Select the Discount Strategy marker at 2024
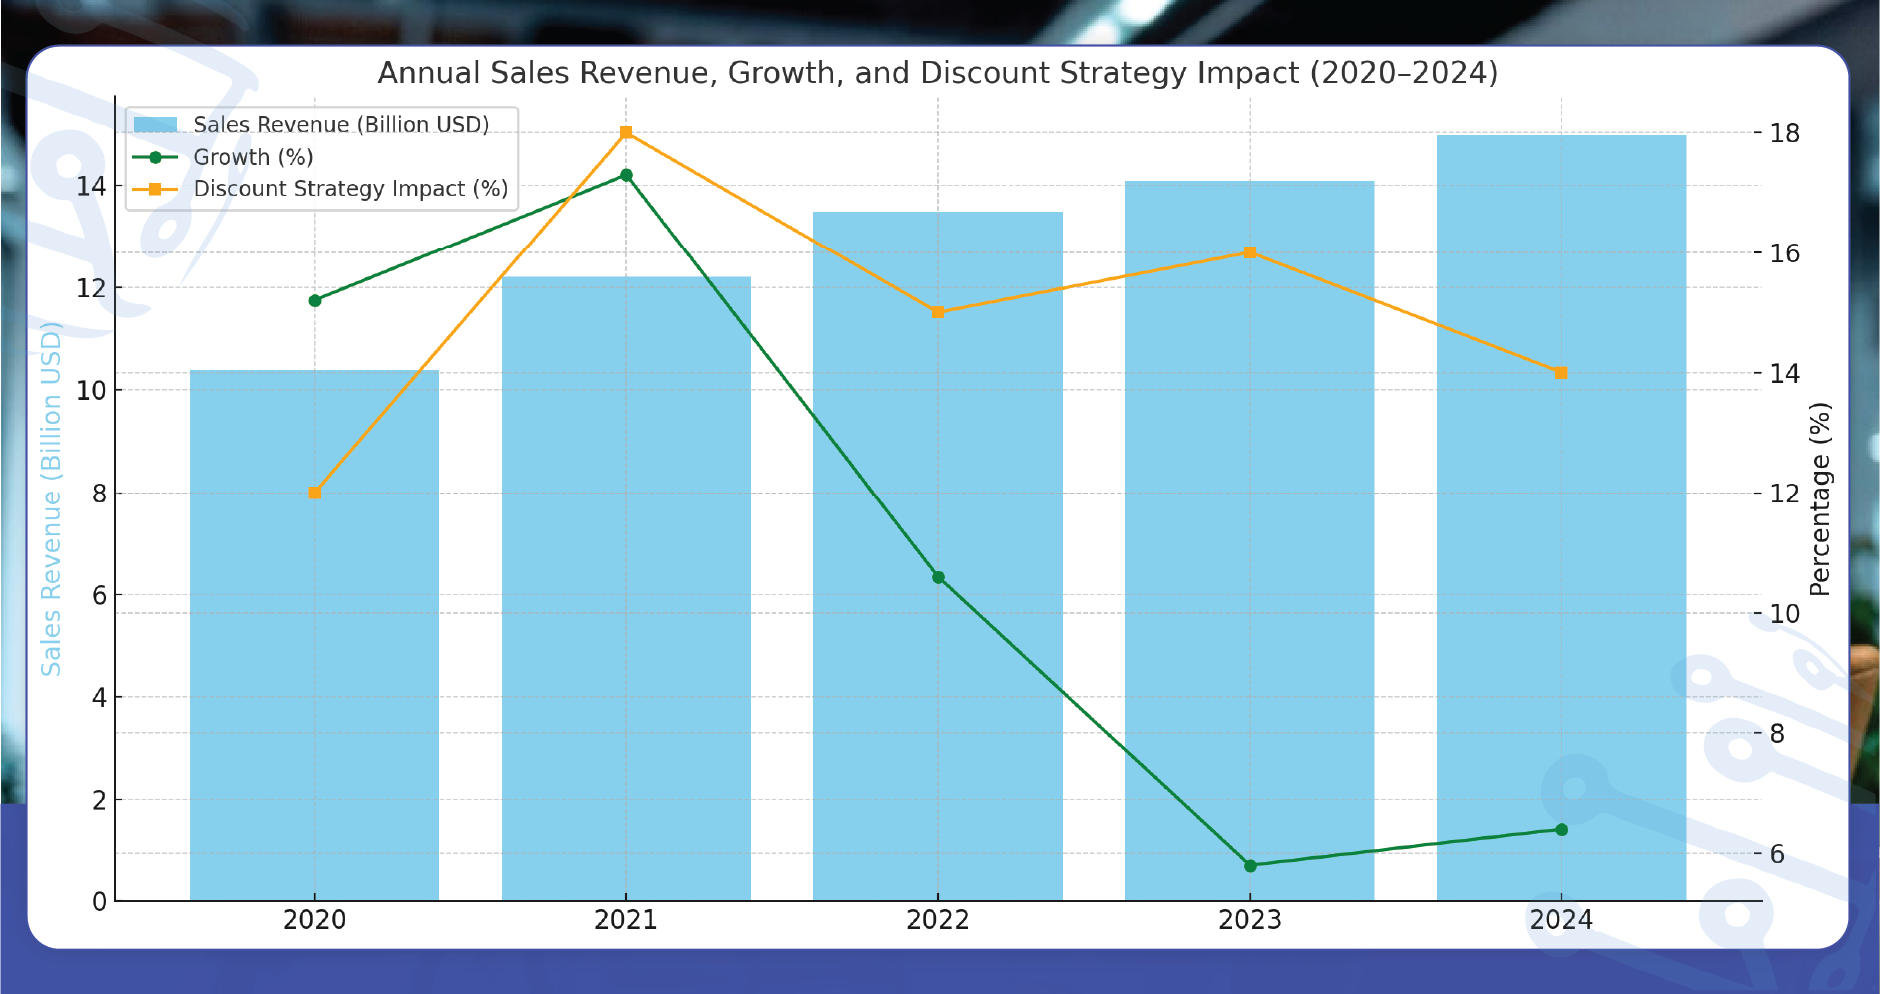 (x=1563, y=371)
